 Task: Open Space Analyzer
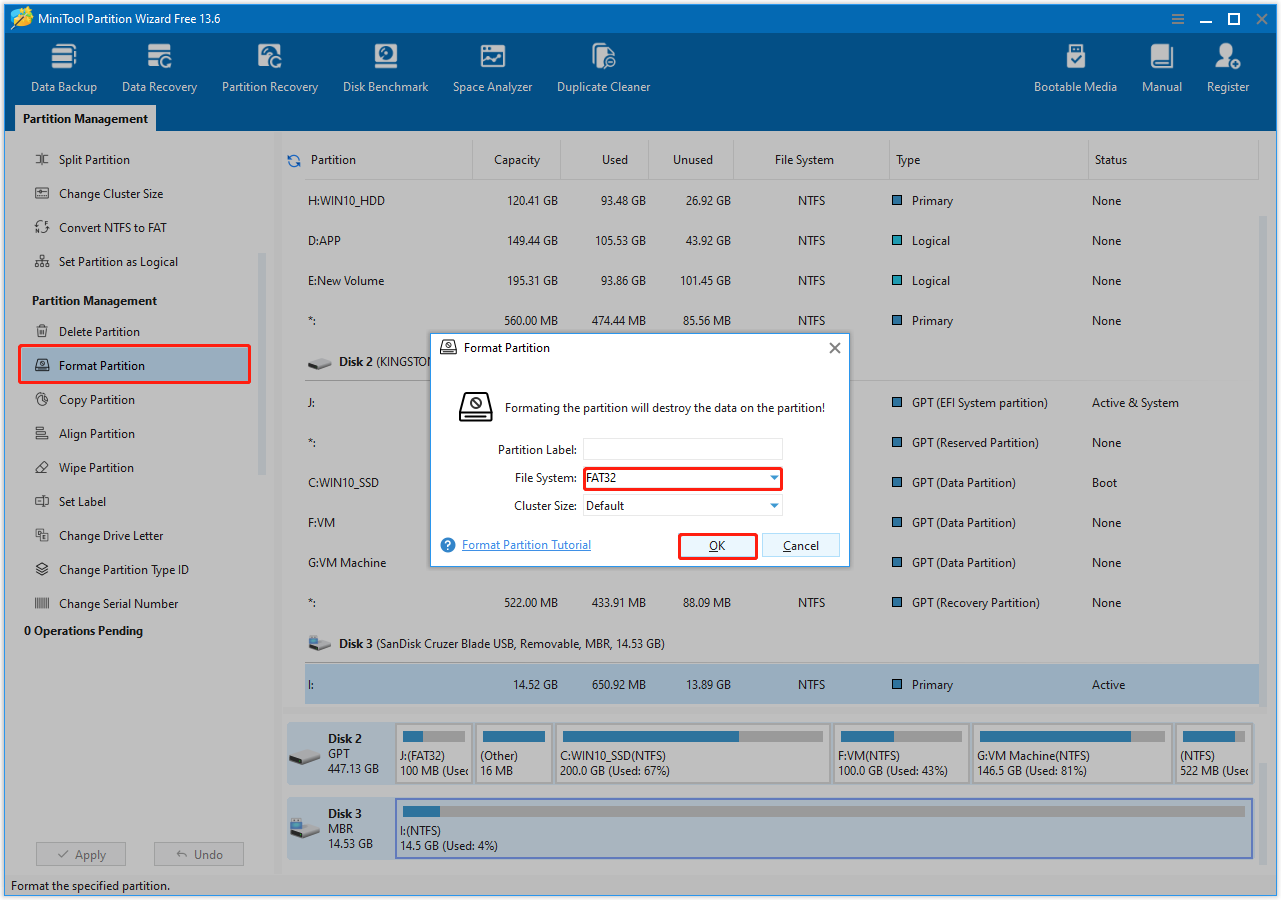(492, 68)
